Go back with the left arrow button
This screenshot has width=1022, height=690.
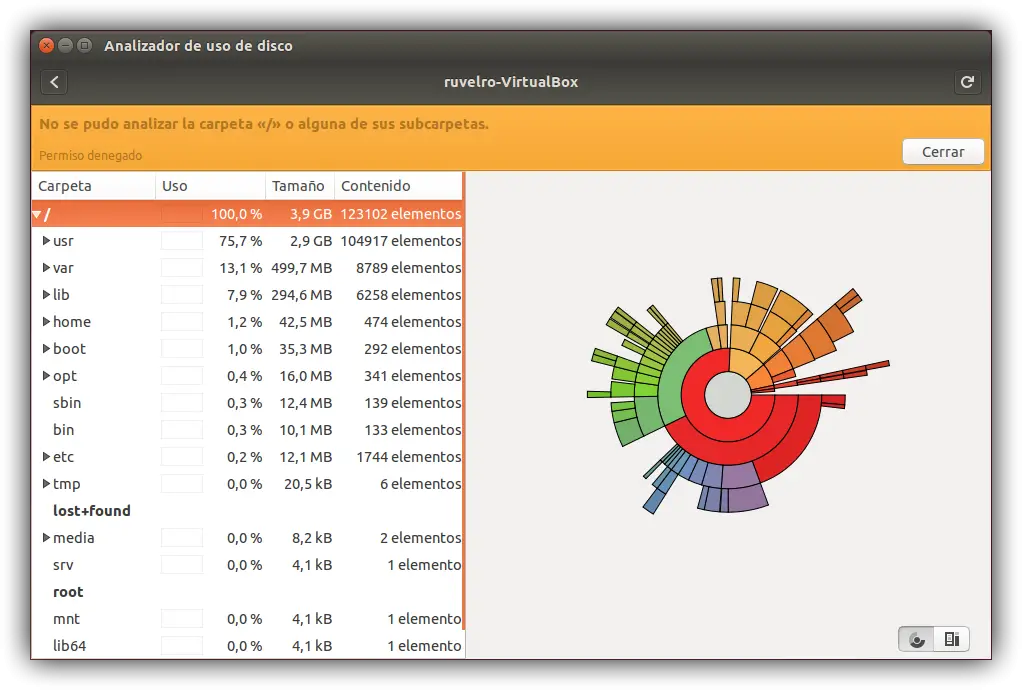54,82
